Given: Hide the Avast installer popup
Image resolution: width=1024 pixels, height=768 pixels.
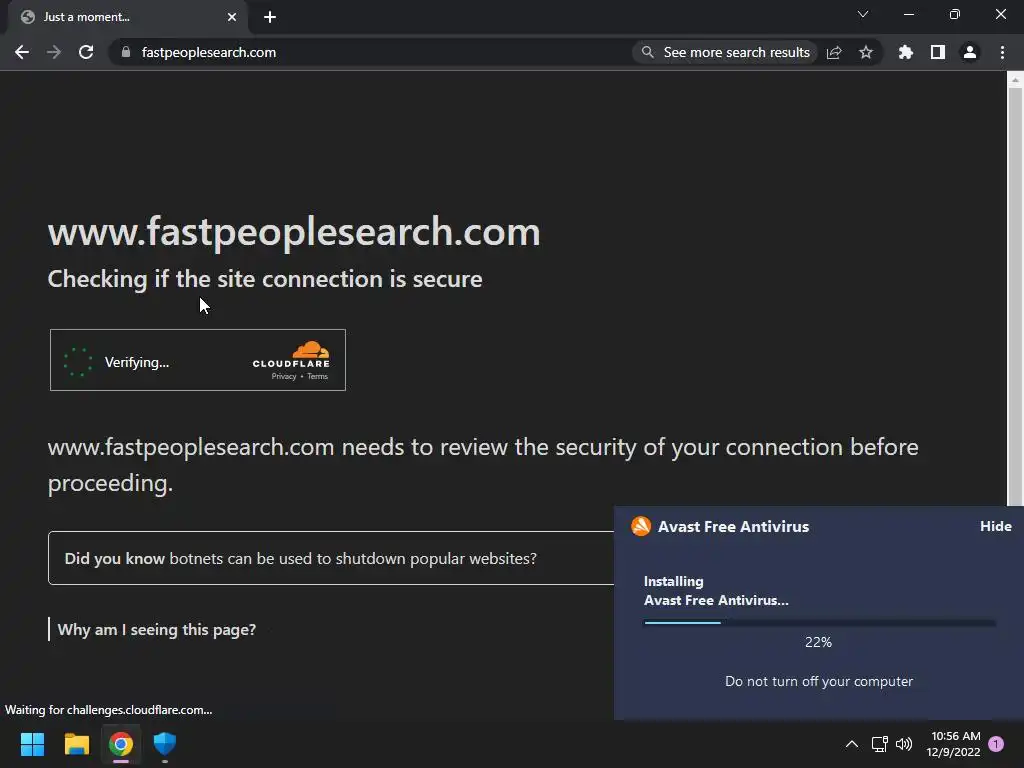Looking at the screenshot, I should click(995, 526).
